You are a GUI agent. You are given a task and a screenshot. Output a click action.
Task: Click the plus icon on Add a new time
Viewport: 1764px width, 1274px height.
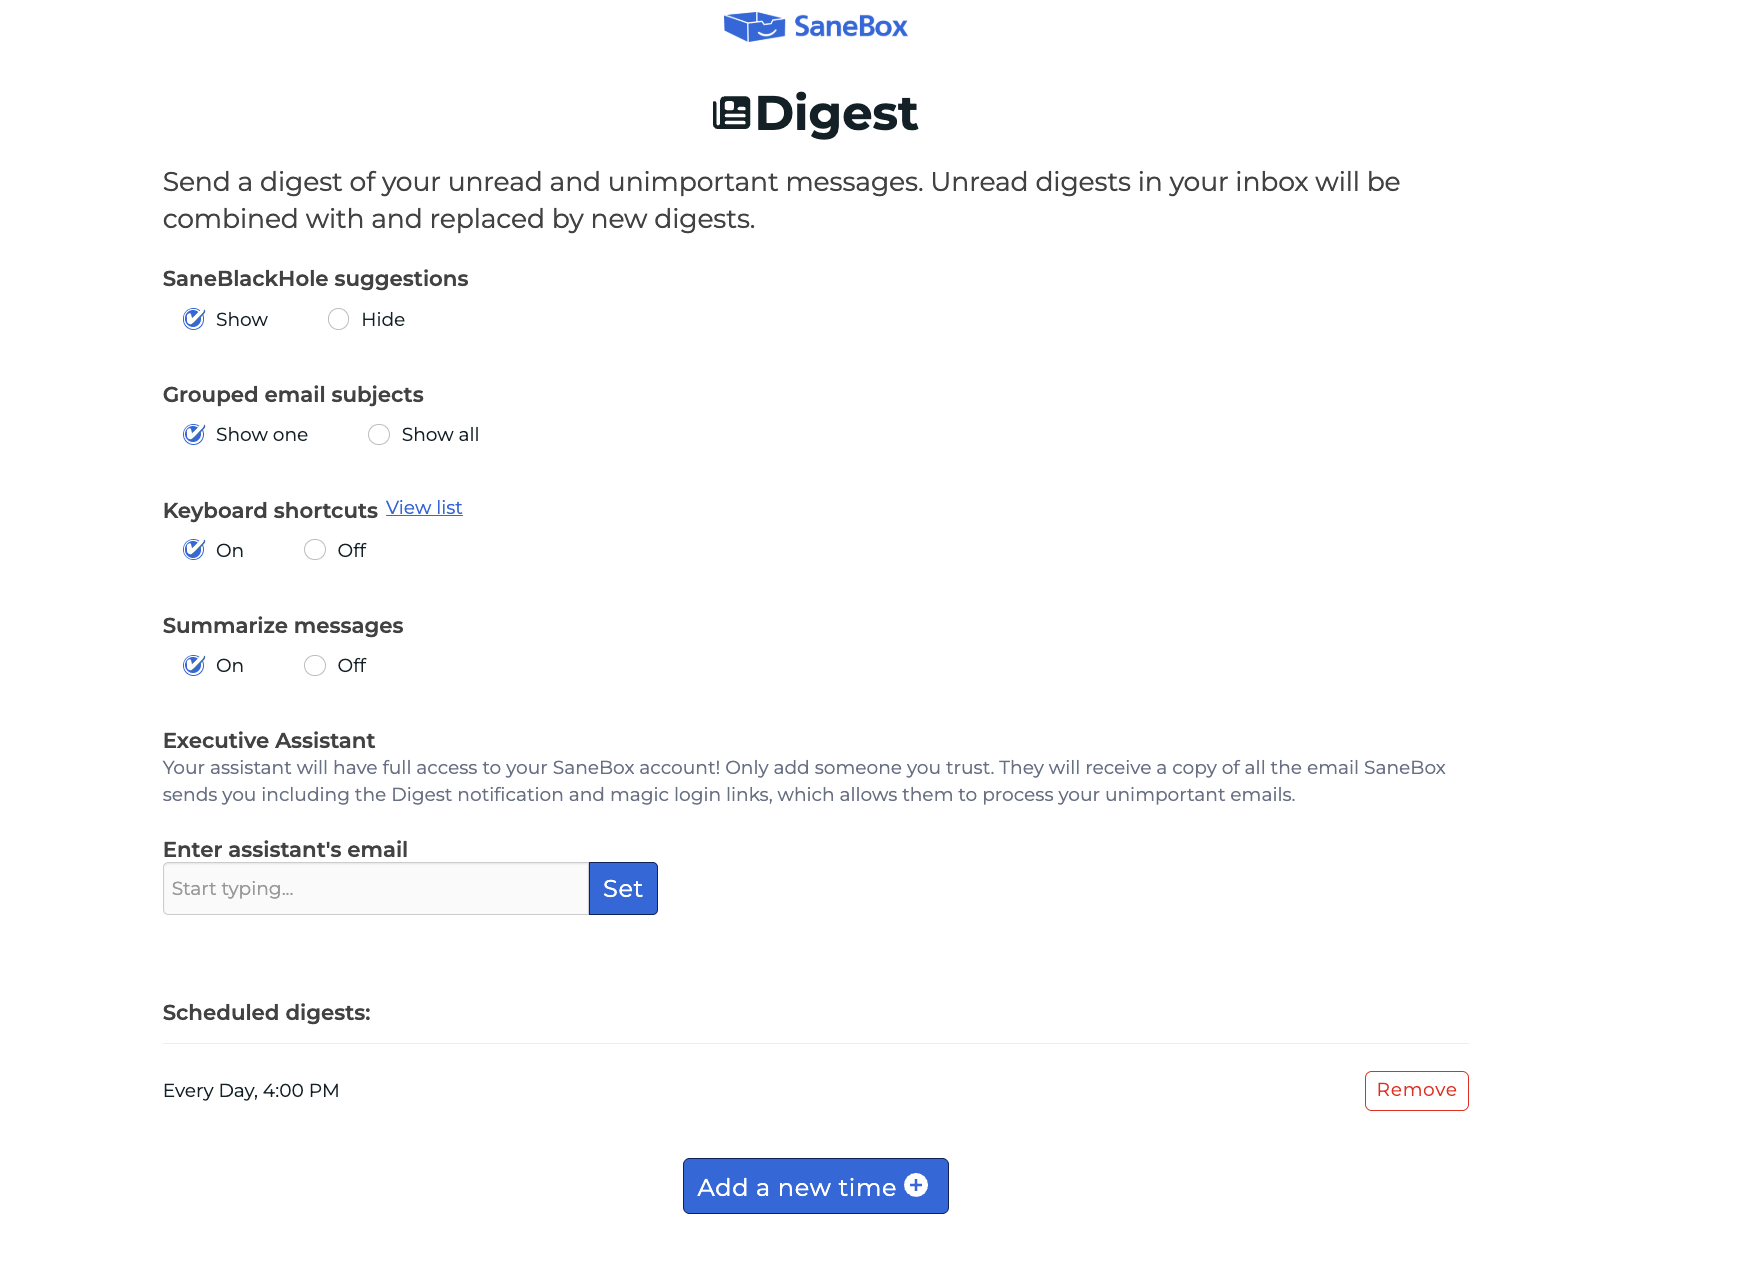(x=916, y=1185)
